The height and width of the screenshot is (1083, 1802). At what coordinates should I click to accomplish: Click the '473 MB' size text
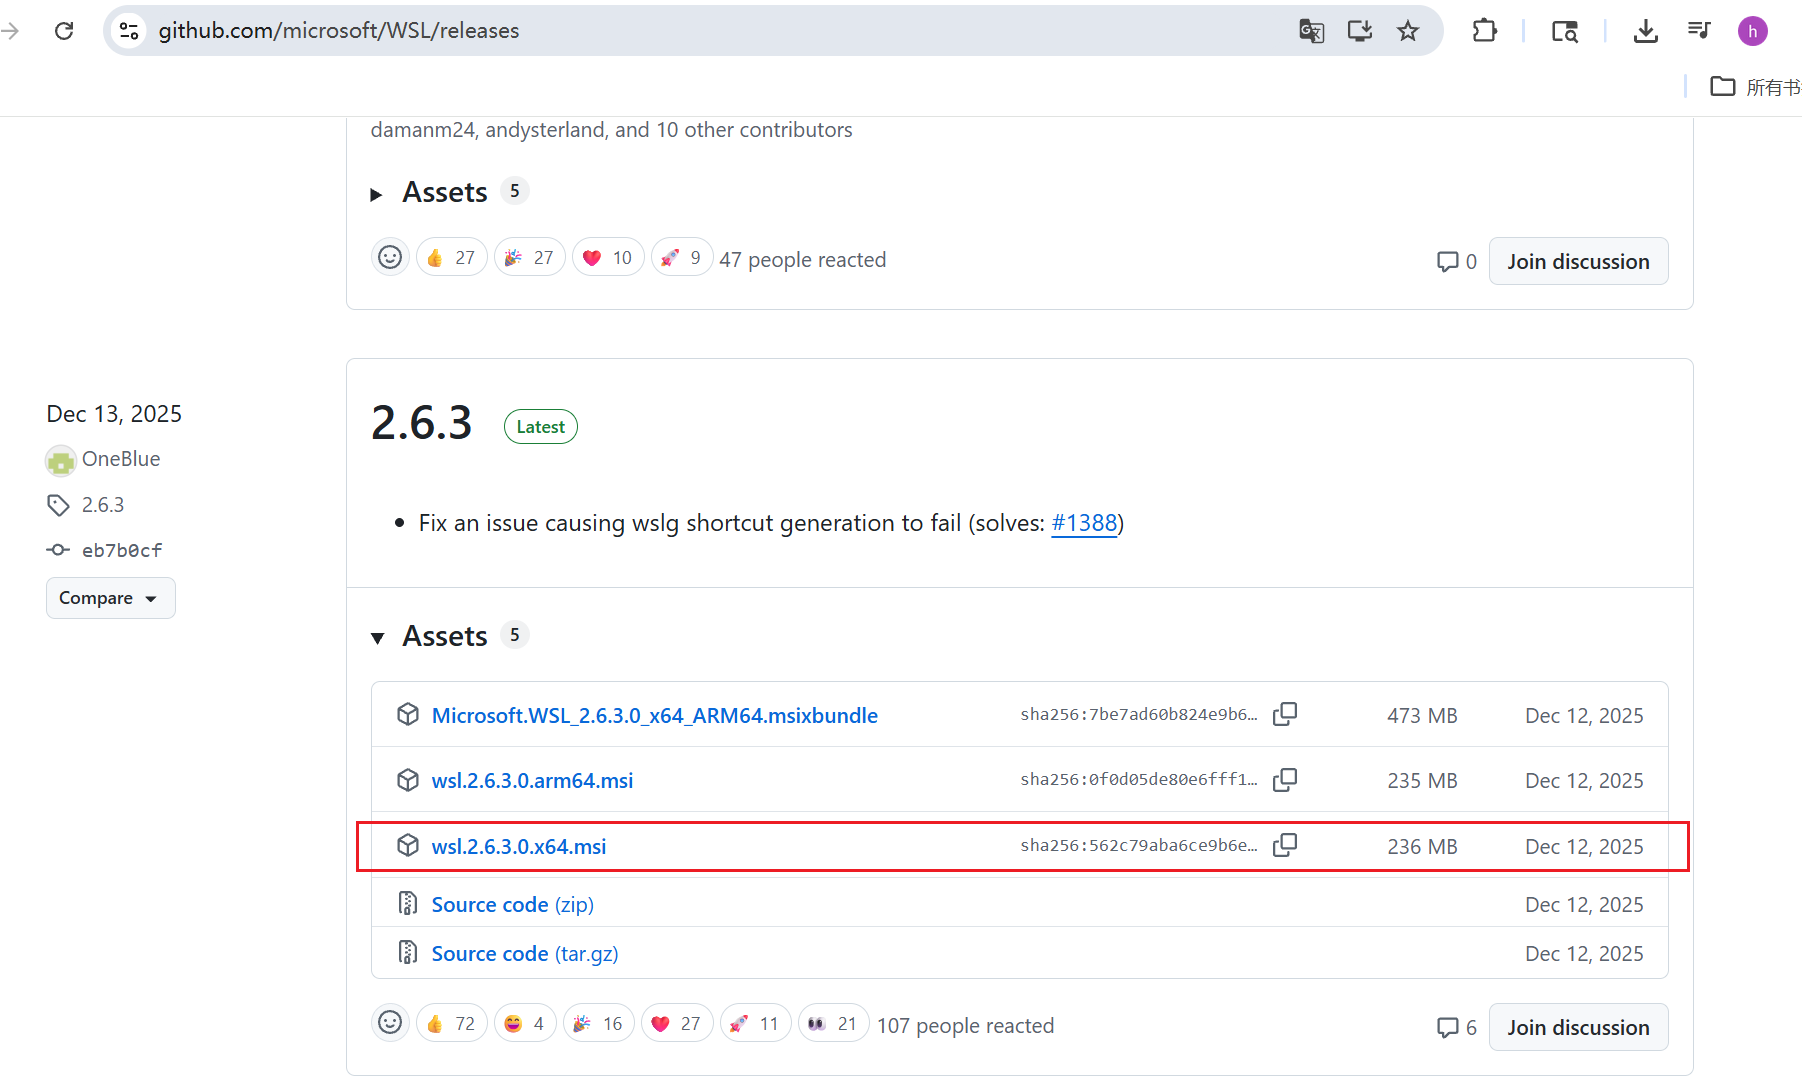click(x=1422, y=715)
